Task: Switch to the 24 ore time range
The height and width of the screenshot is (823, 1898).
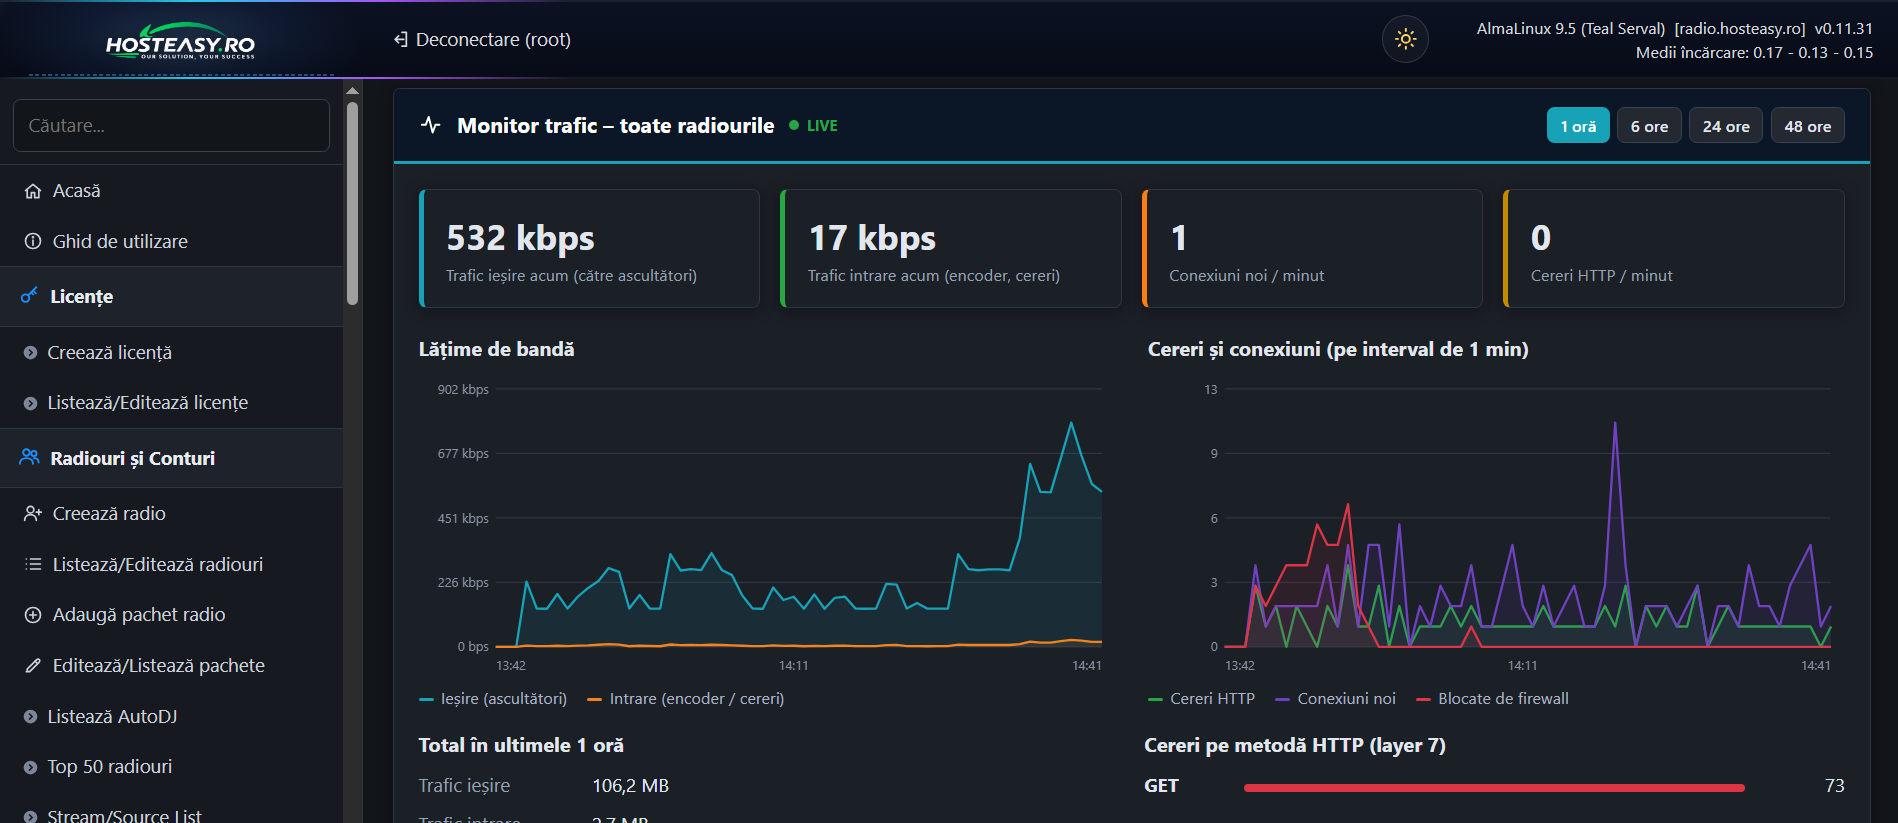Action: pyautogui.click(x=1726, y=126)
